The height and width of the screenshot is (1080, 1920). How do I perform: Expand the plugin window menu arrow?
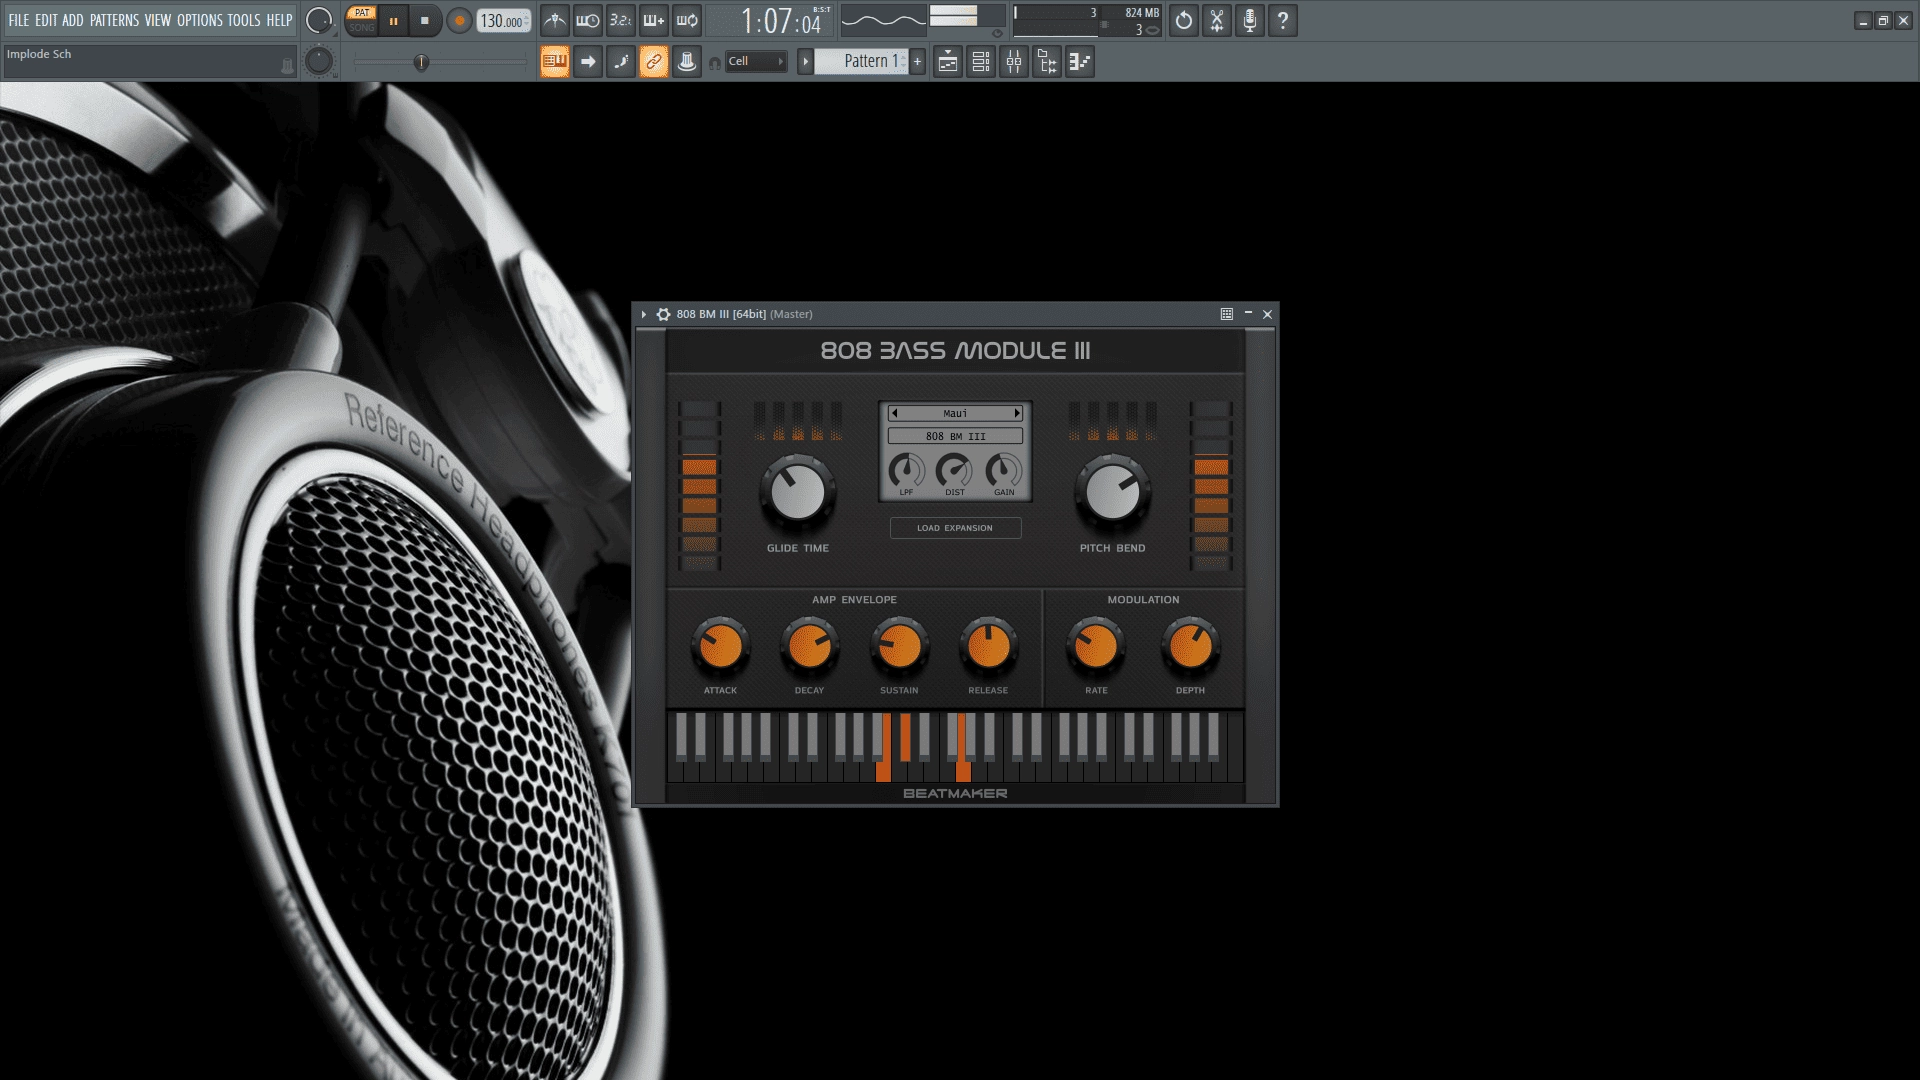coord(644,314)
